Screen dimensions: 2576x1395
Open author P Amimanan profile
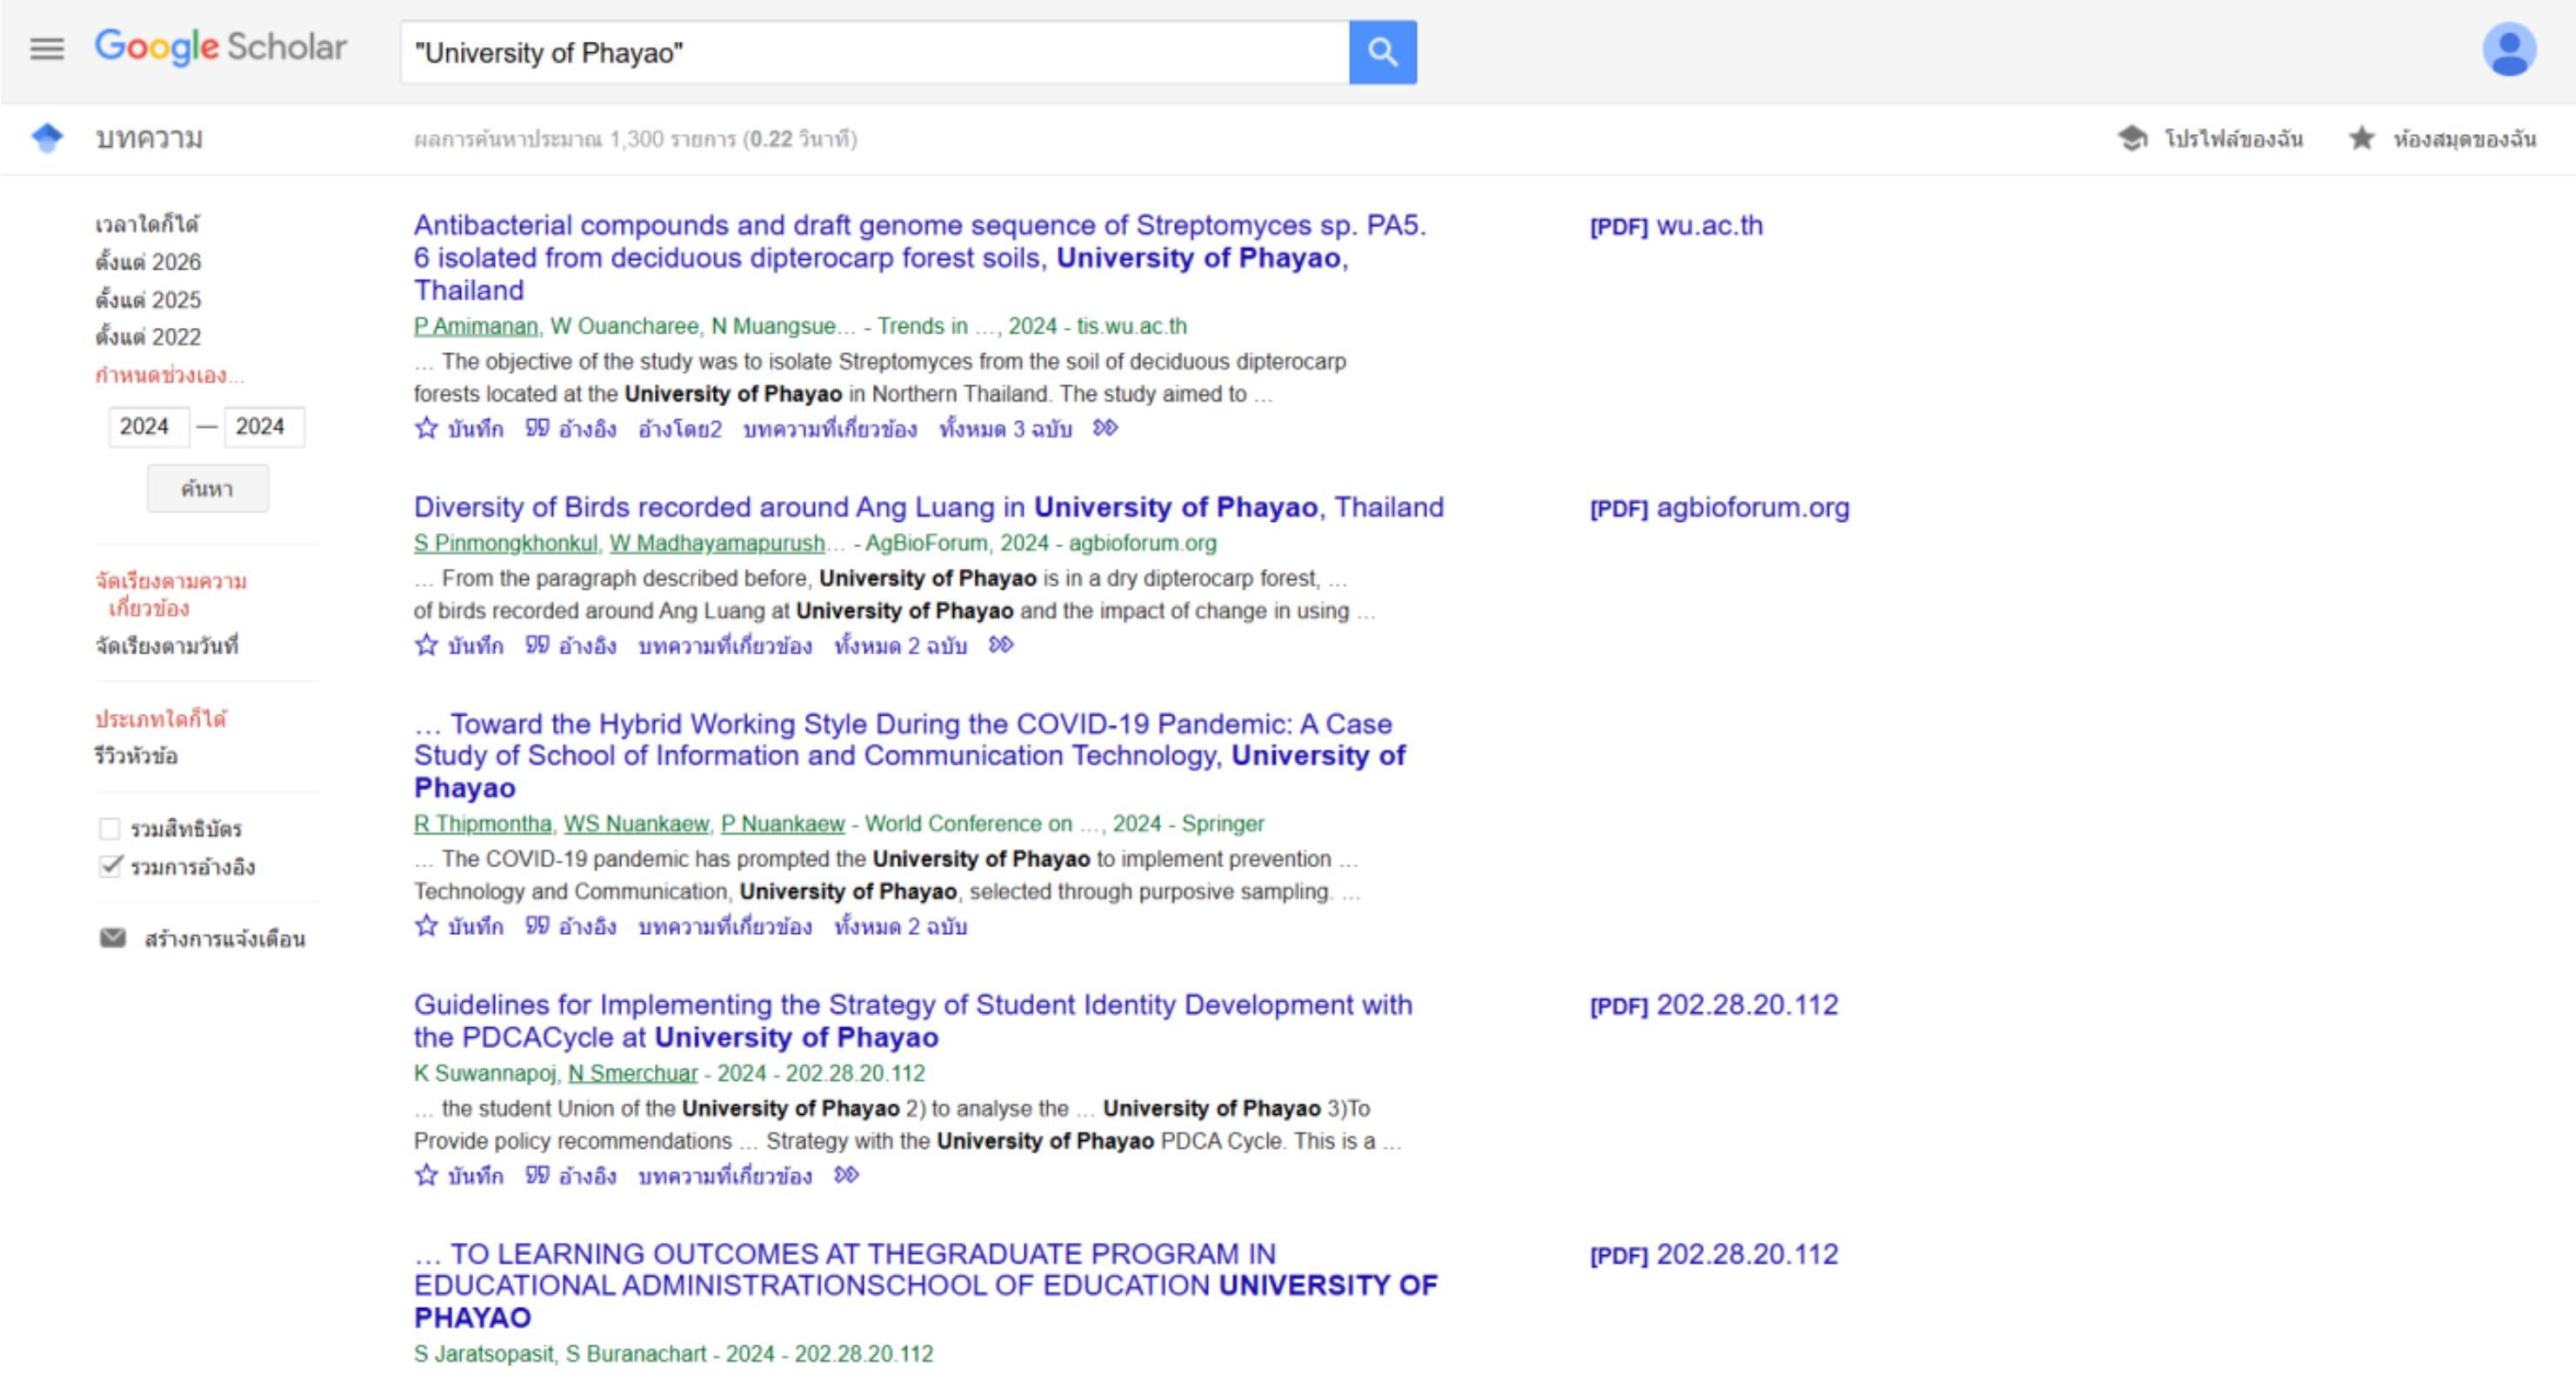476,327
